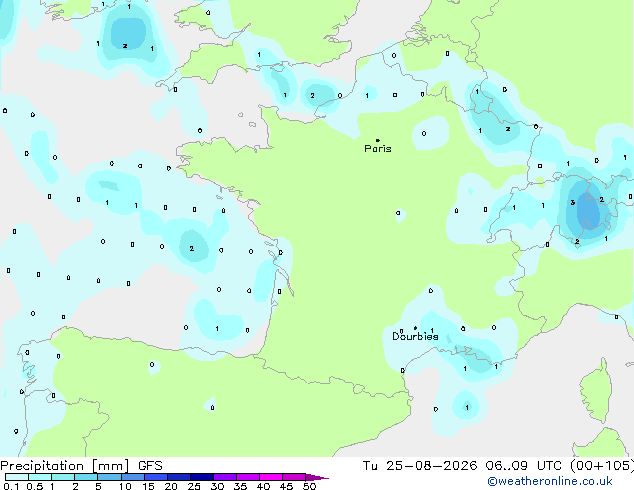Pick the 30–35 mm legend swatch
The width and height of the screenshot is (634, 490).
[225, 477]
